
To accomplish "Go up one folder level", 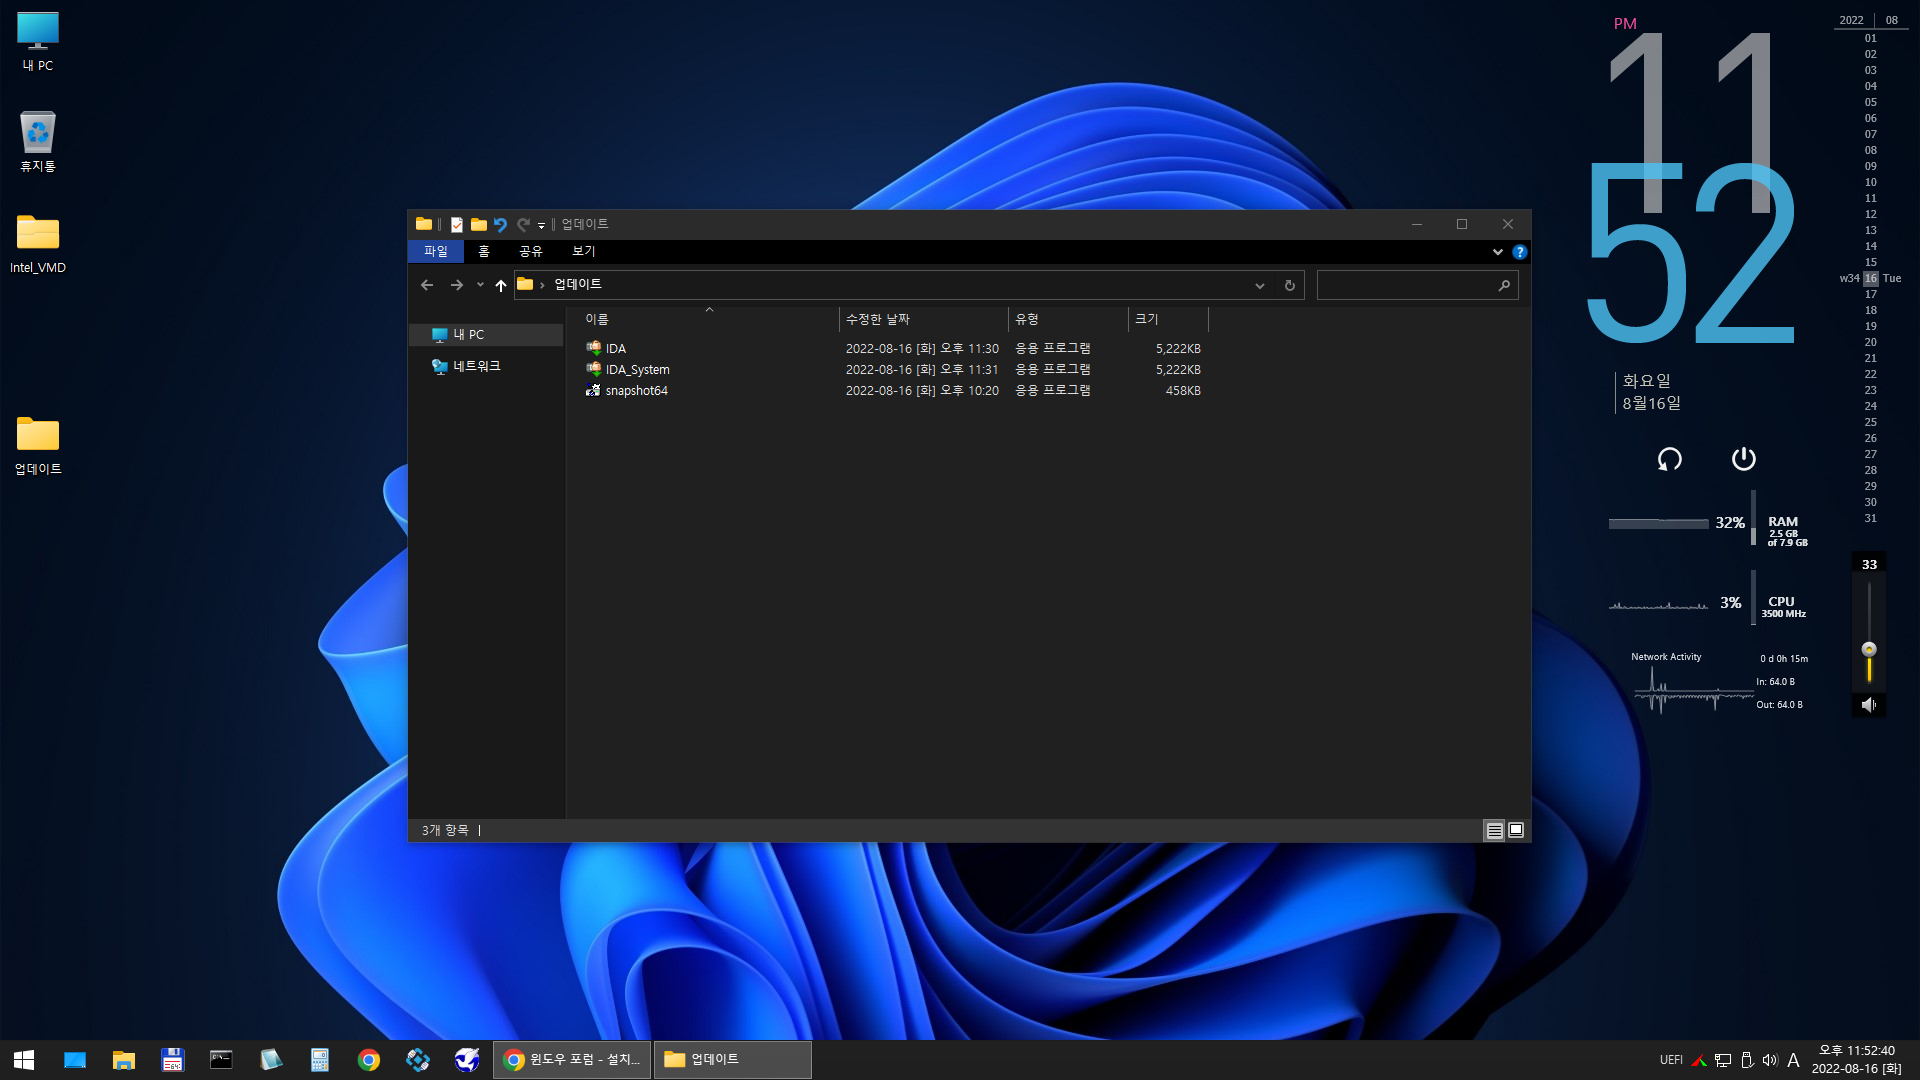I will (501, 285).
